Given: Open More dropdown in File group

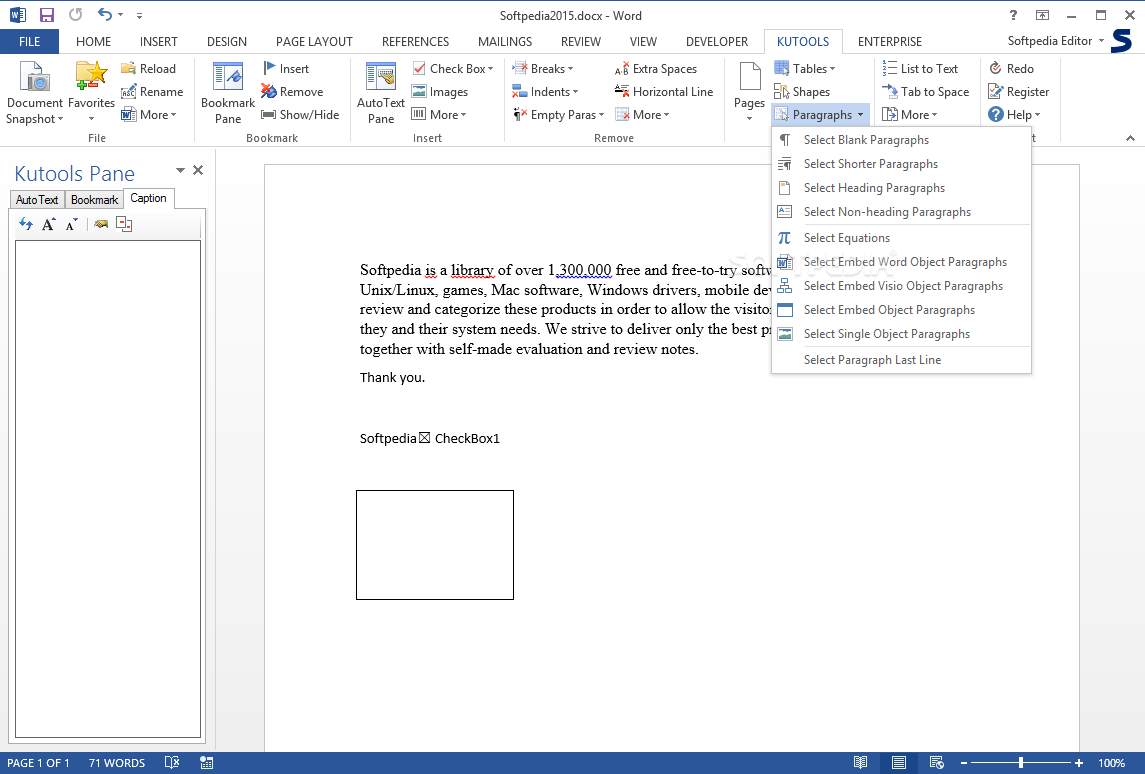Looking at the screenshot, I should click(149, 115).
